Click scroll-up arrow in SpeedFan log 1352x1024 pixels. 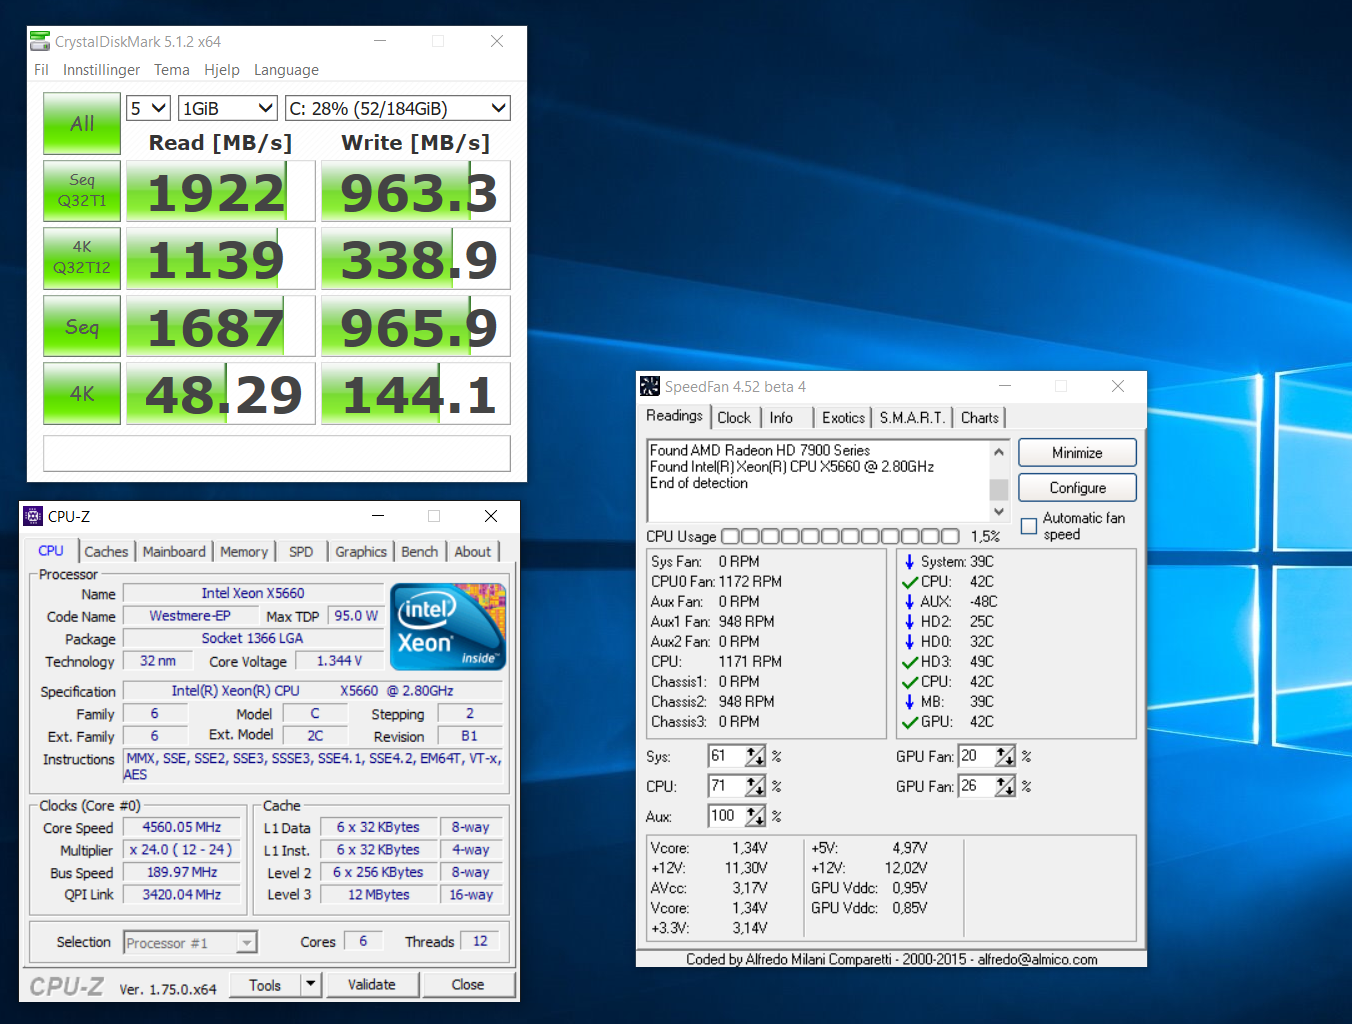point(998,452)
